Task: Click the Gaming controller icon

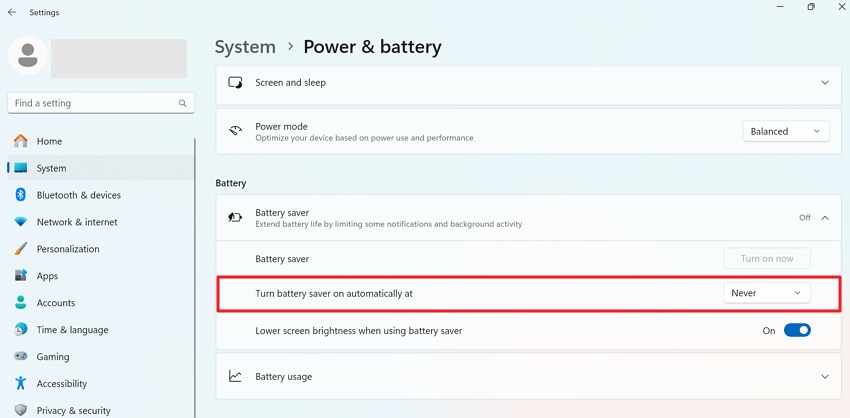Action: tap(21, 356)
